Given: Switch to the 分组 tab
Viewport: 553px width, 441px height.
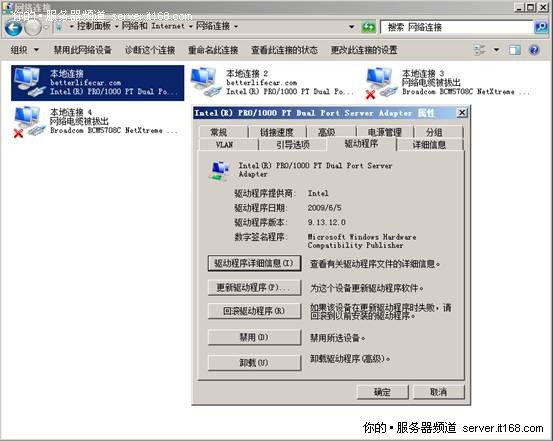Looking at the screenshot, I should point(438,132).
